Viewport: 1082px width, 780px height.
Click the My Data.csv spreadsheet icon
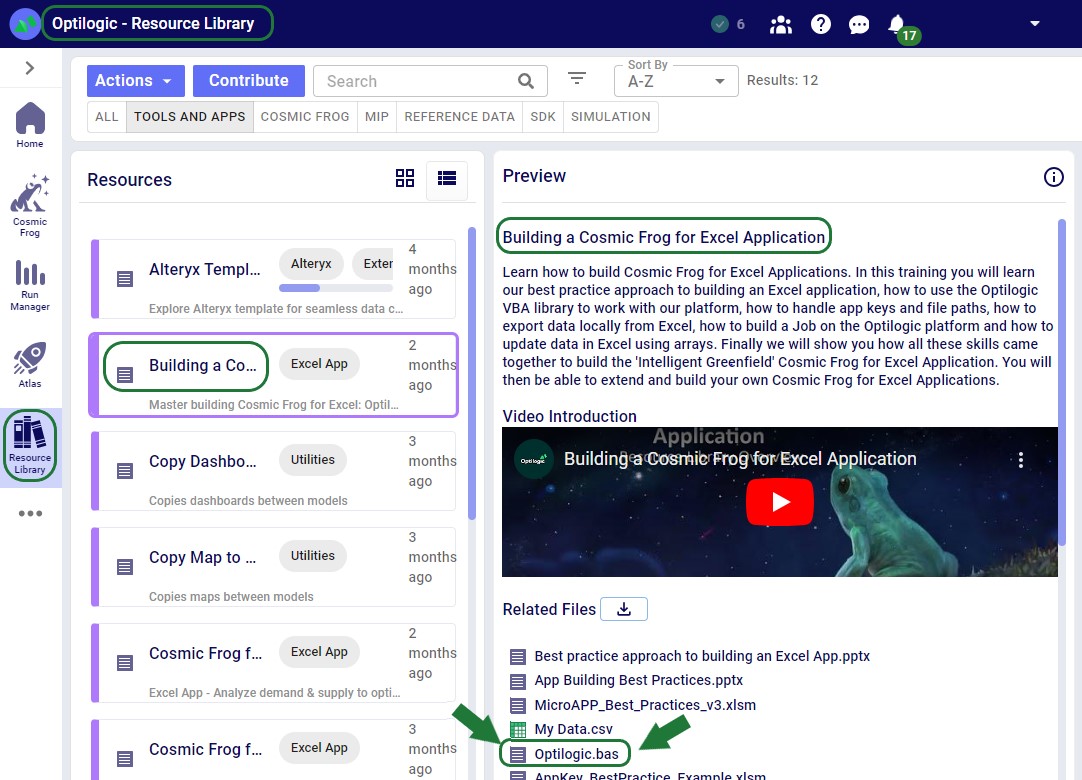[x=518, y=729]
